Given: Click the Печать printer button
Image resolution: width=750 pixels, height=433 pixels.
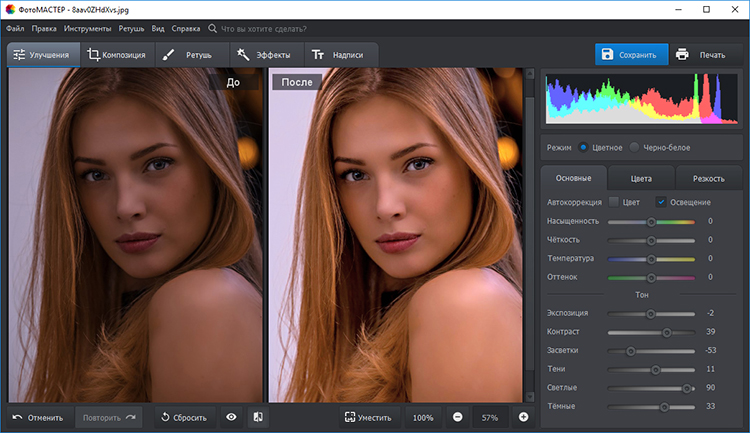Looking at the screenshot, I should (700, 55).
